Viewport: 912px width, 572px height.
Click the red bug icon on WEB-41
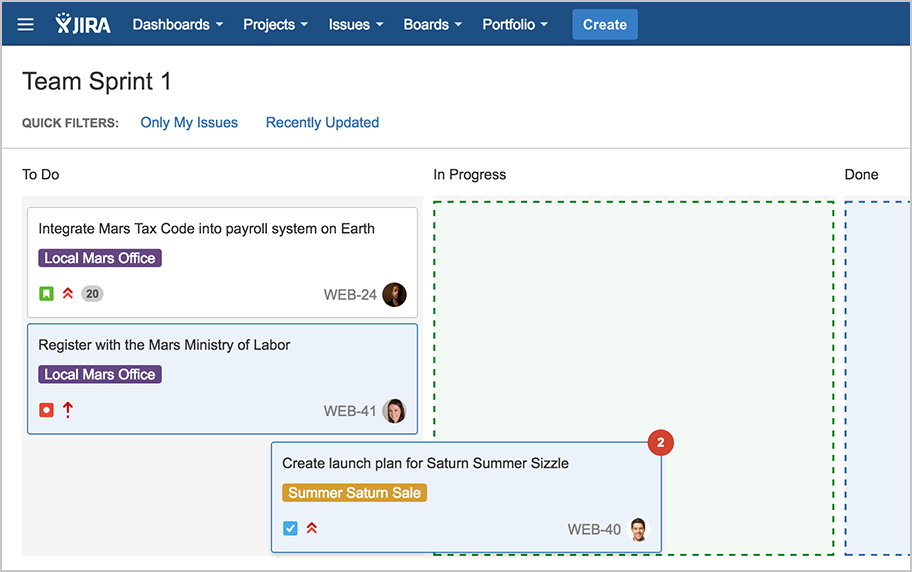tap(46, 410)
